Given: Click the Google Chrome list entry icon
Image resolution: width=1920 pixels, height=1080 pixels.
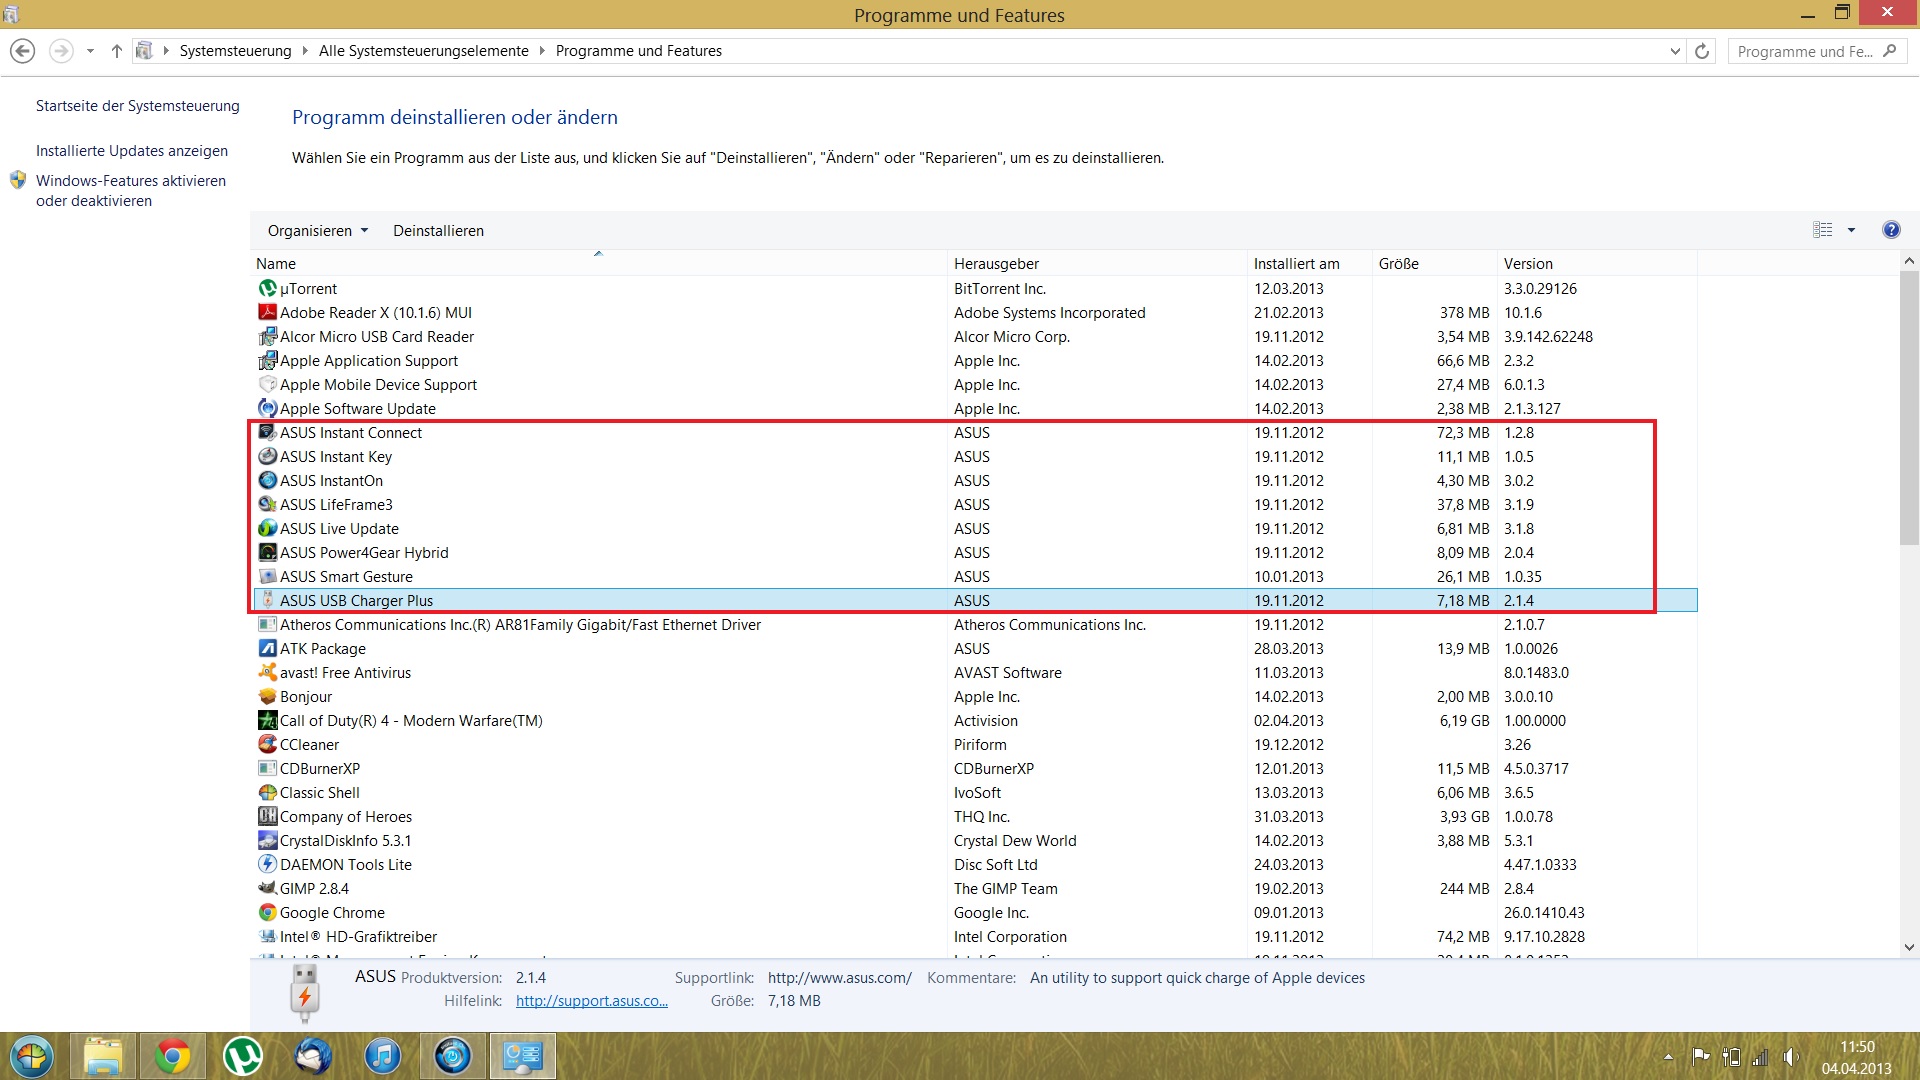Looking at the screenshot, I should [x=267, y=913].
